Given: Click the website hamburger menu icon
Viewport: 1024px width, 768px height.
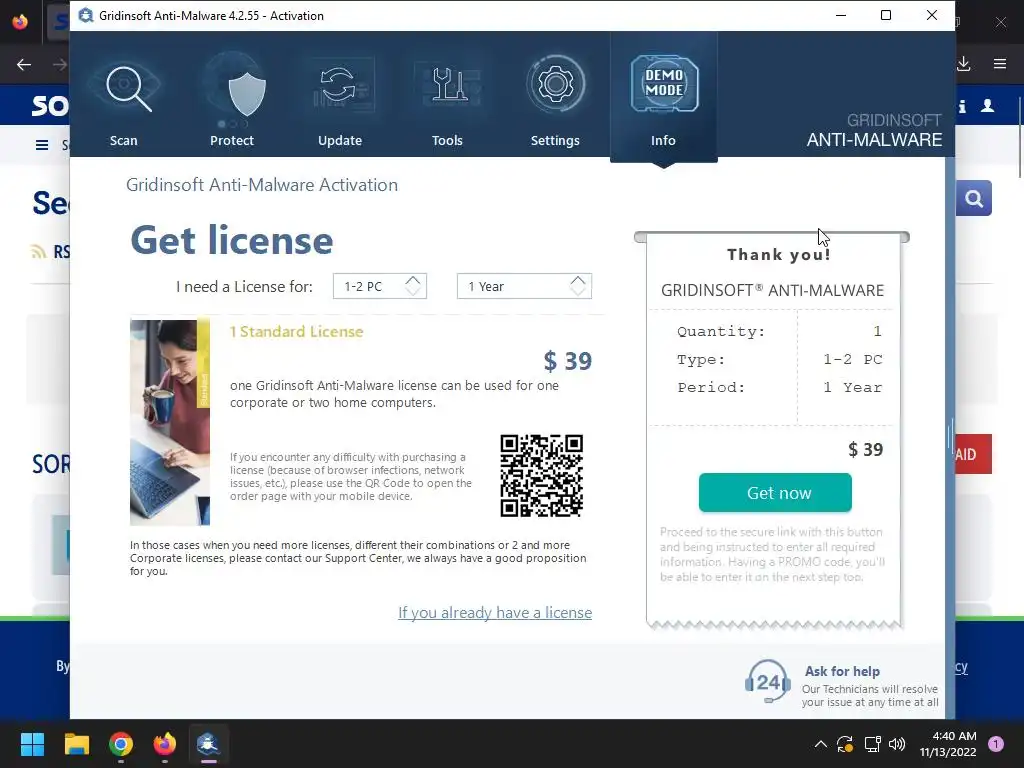Looking at the screenshot, I should point(42,145).
